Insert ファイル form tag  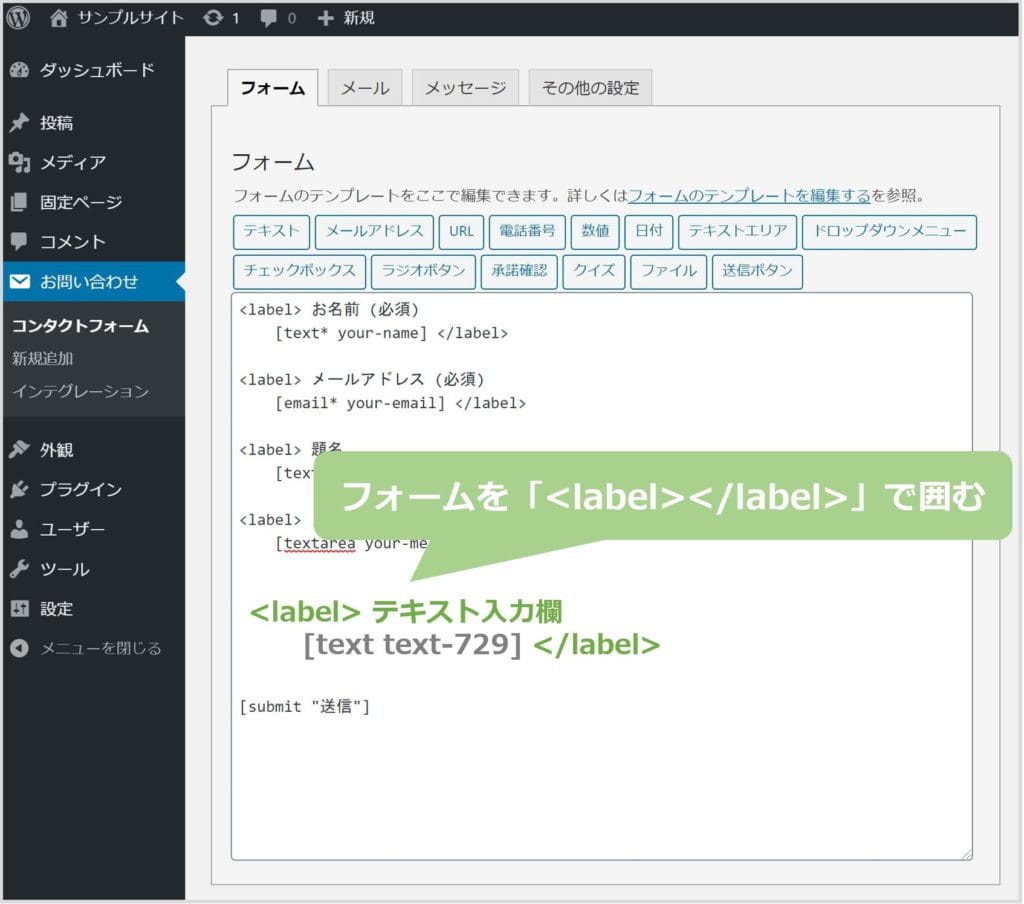coord(668,271)
